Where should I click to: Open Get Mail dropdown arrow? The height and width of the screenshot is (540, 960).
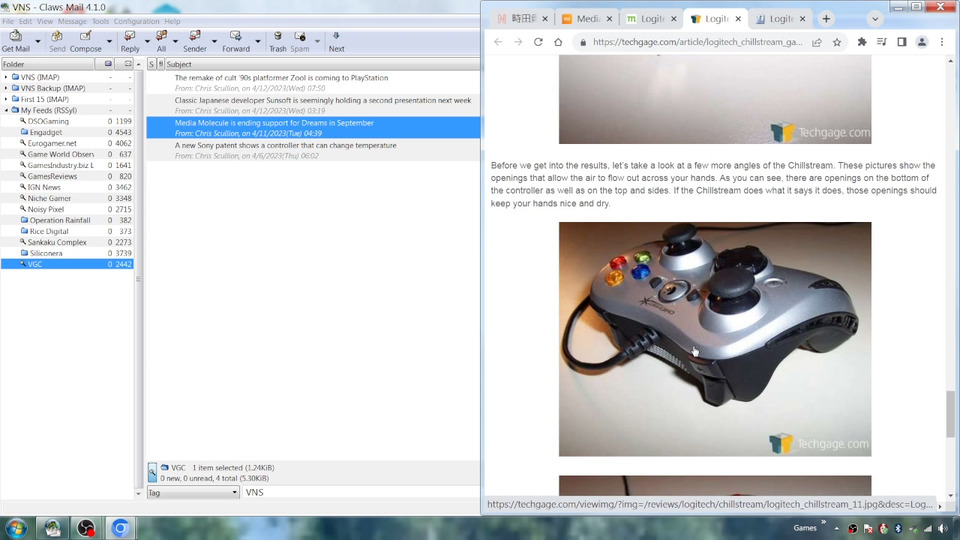click(38, 42)
